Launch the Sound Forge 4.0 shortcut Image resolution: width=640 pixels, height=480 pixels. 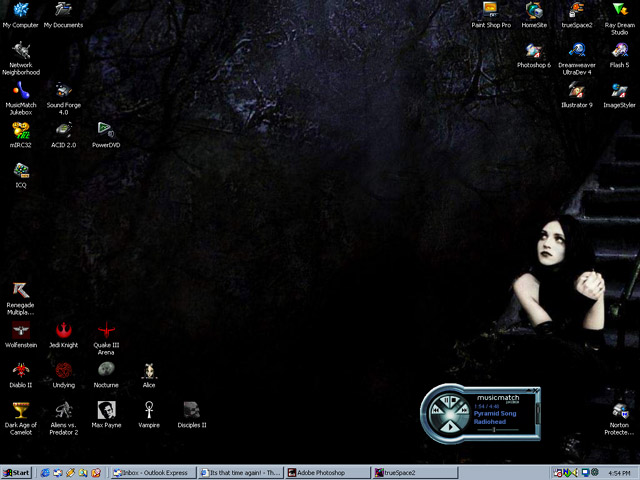pos(64,98)
